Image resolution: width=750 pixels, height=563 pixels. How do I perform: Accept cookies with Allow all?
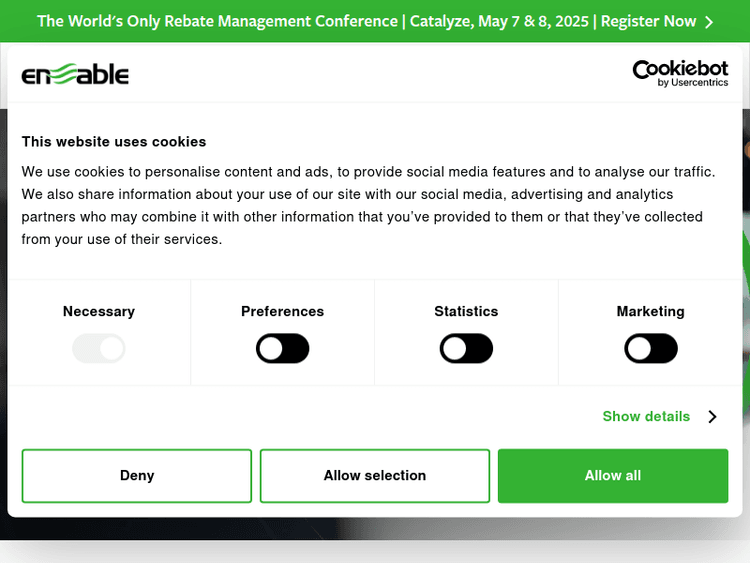pyautogui.click(x=613, y=476)
